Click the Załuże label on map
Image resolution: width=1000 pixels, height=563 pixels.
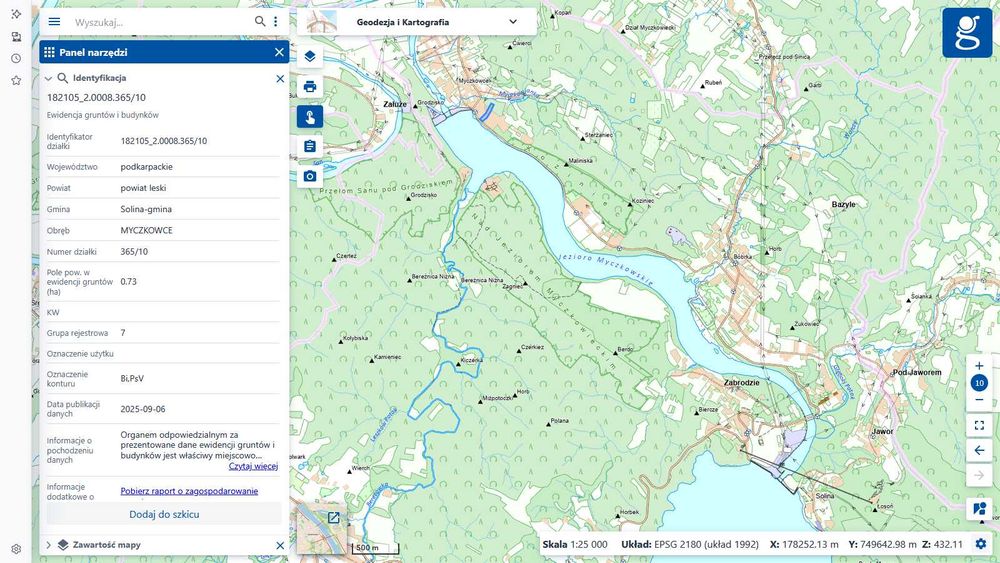tap(395, 104)
